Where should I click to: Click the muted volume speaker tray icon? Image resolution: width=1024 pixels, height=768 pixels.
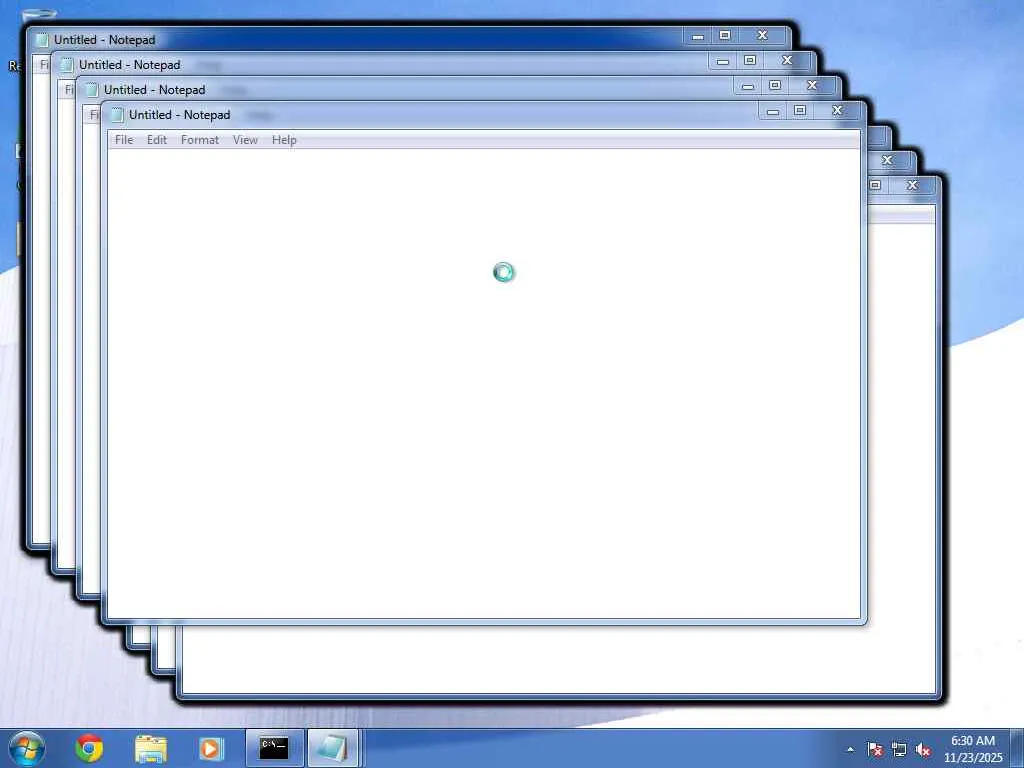point(923,750)
